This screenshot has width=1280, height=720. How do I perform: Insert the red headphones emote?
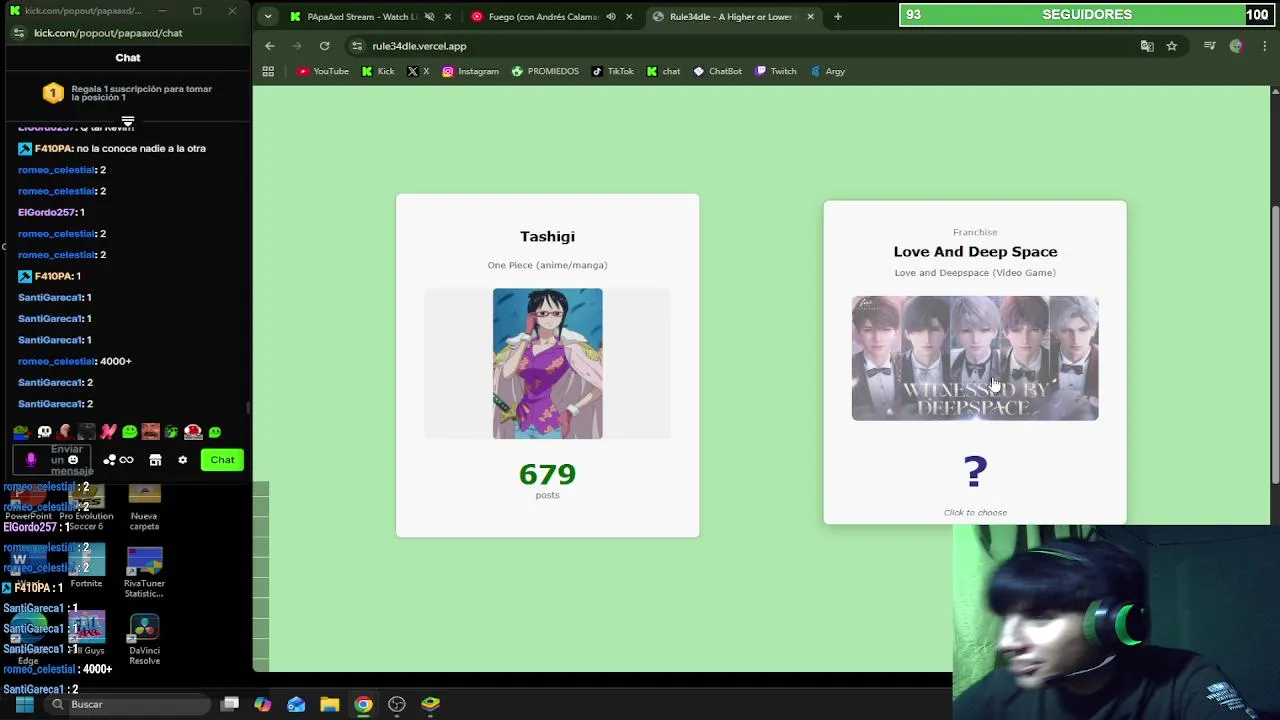pyautogui.click(x=193, y=432)
